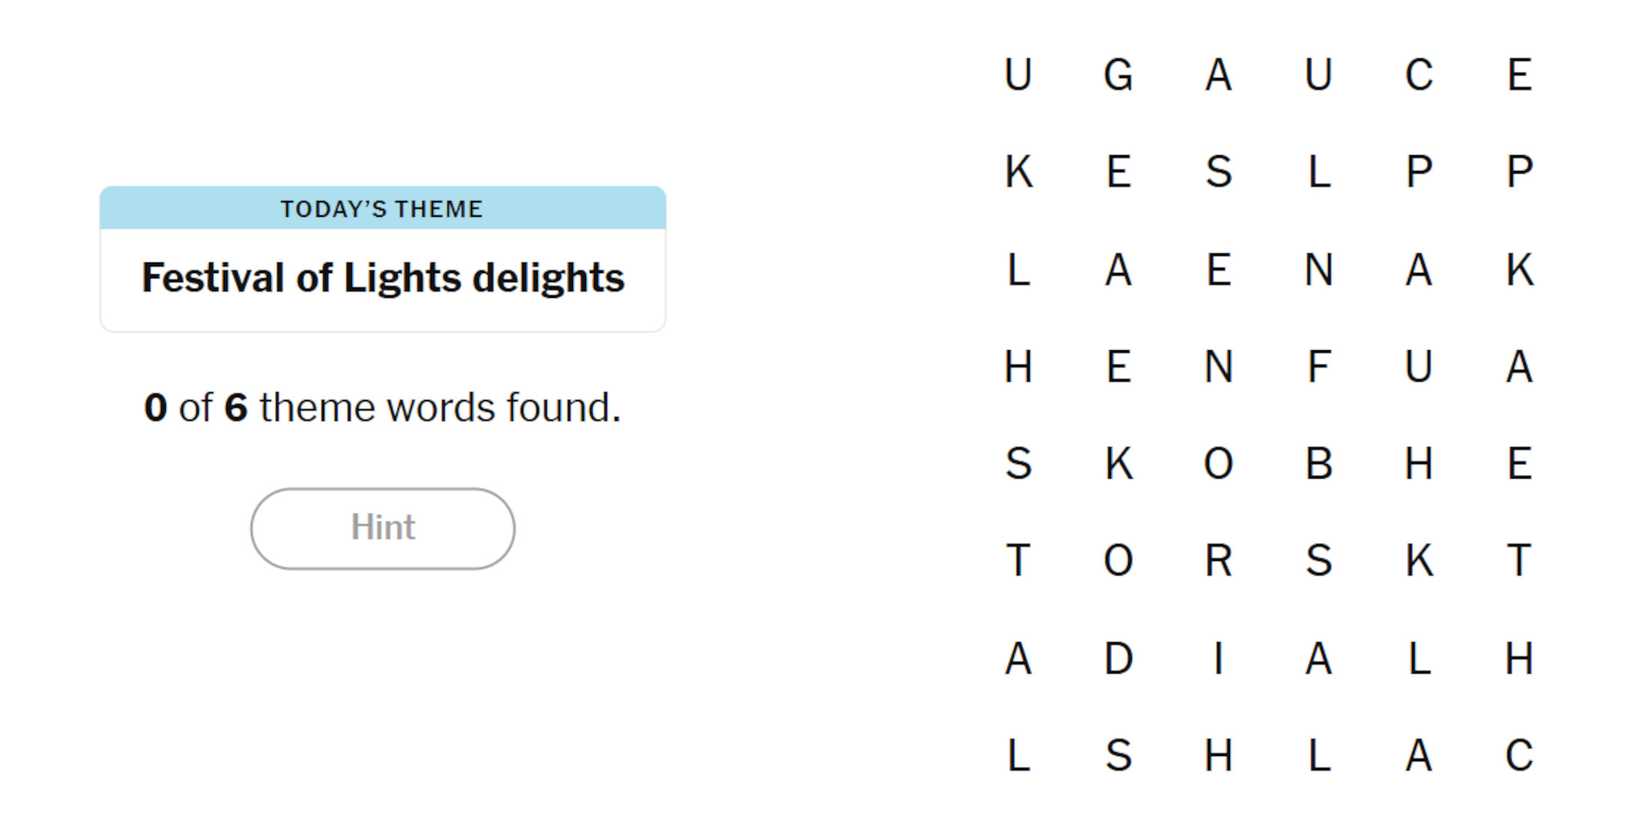
Task: Click the E in the top-right corner
Action: point(1518,75)
